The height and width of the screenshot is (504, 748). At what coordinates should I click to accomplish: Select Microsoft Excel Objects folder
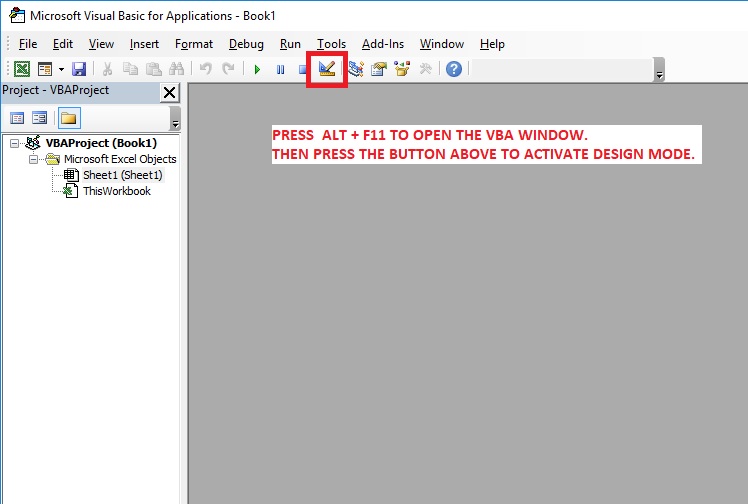point(120,159)
